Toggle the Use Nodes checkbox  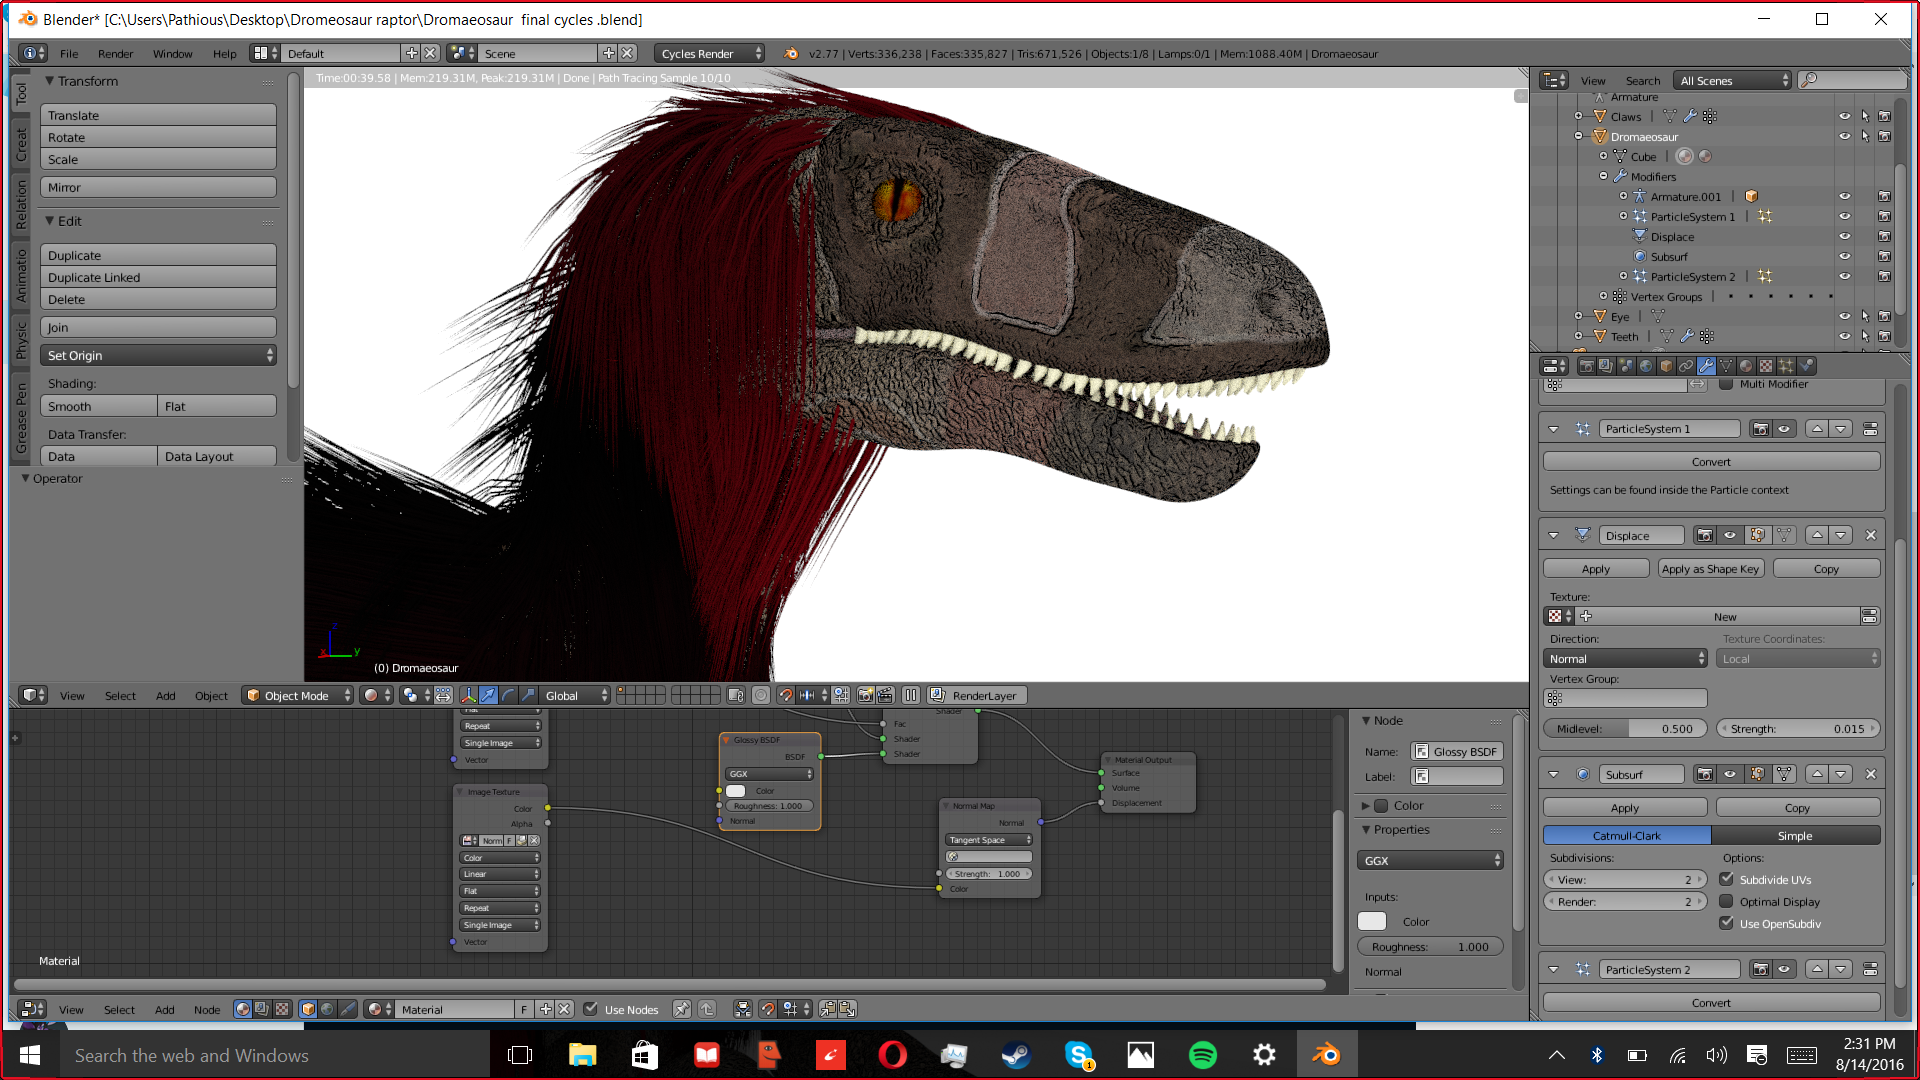pos(591,1010)
